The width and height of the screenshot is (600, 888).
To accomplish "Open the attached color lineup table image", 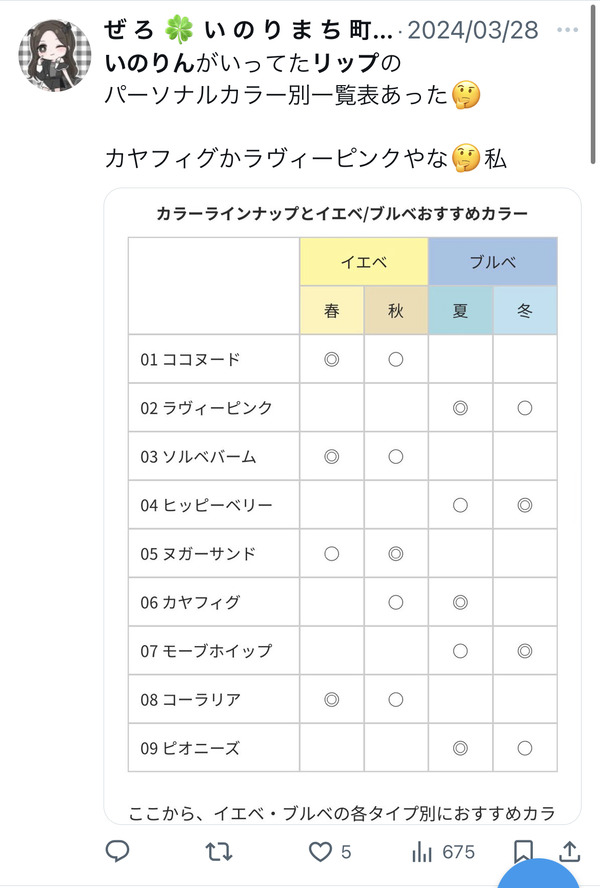I will (x=343, y=506).
